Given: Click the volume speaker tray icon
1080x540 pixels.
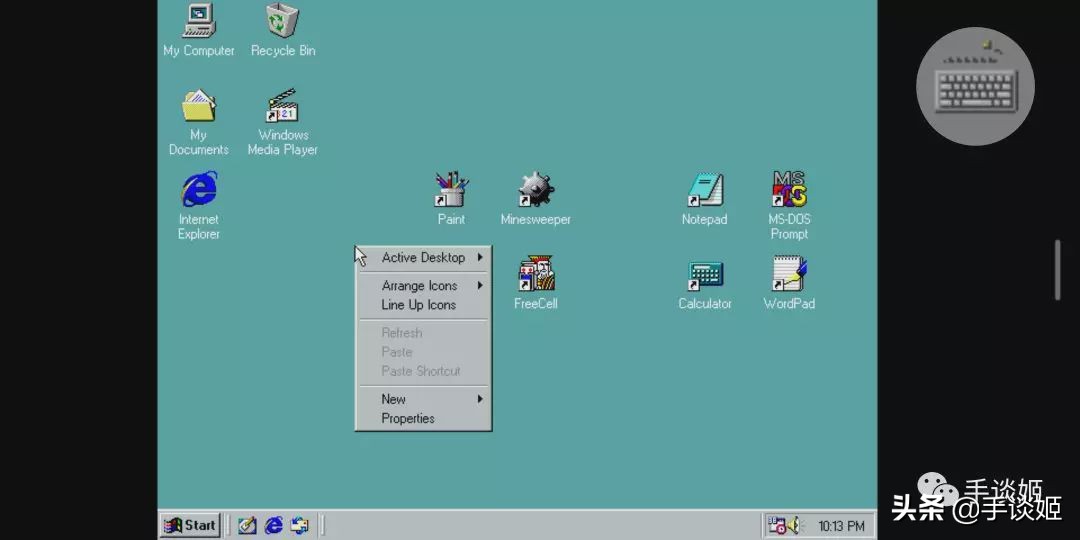Looking at the screenshot, I should coord(793,525).
